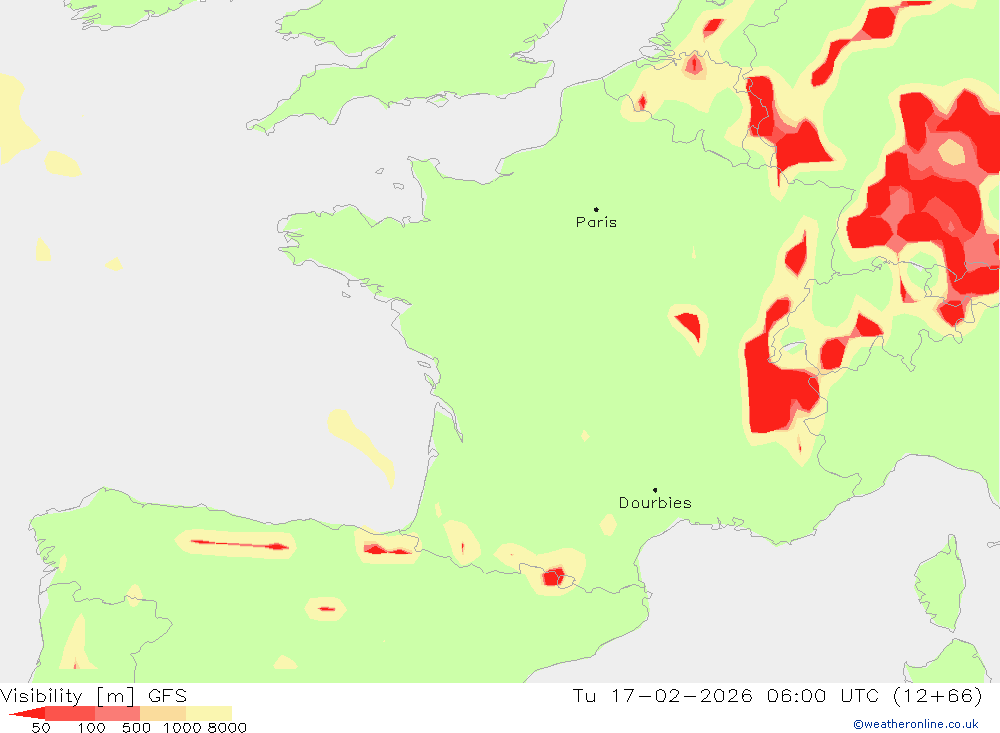The image size is (1000, 733).
Task: Click the legend value '500'
Action: click(x=136, y=728)
